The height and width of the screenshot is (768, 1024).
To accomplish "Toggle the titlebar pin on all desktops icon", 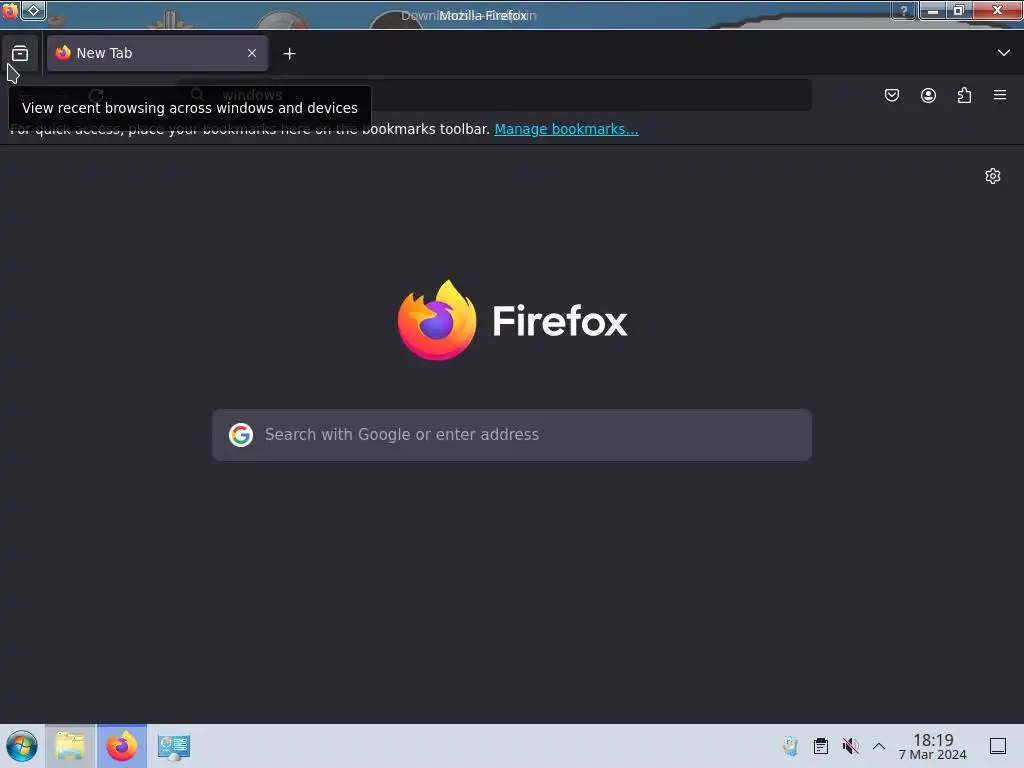I will point(33,10).
